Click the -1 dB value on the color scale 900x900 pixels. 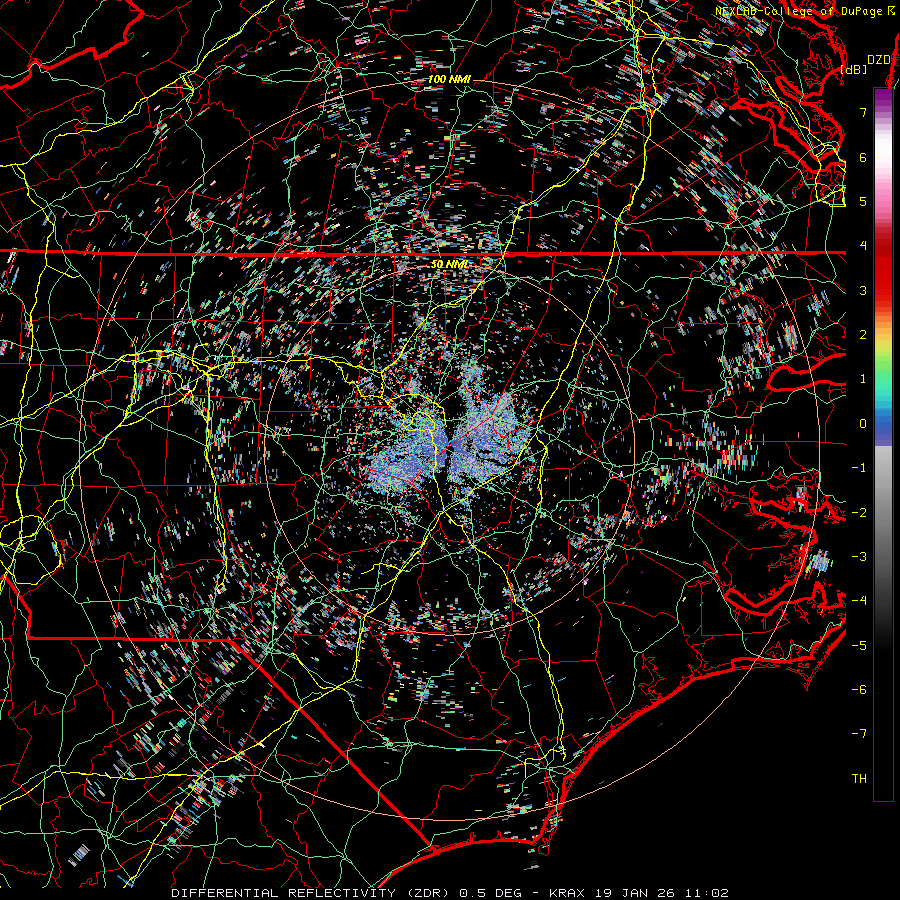click(859, 468)
